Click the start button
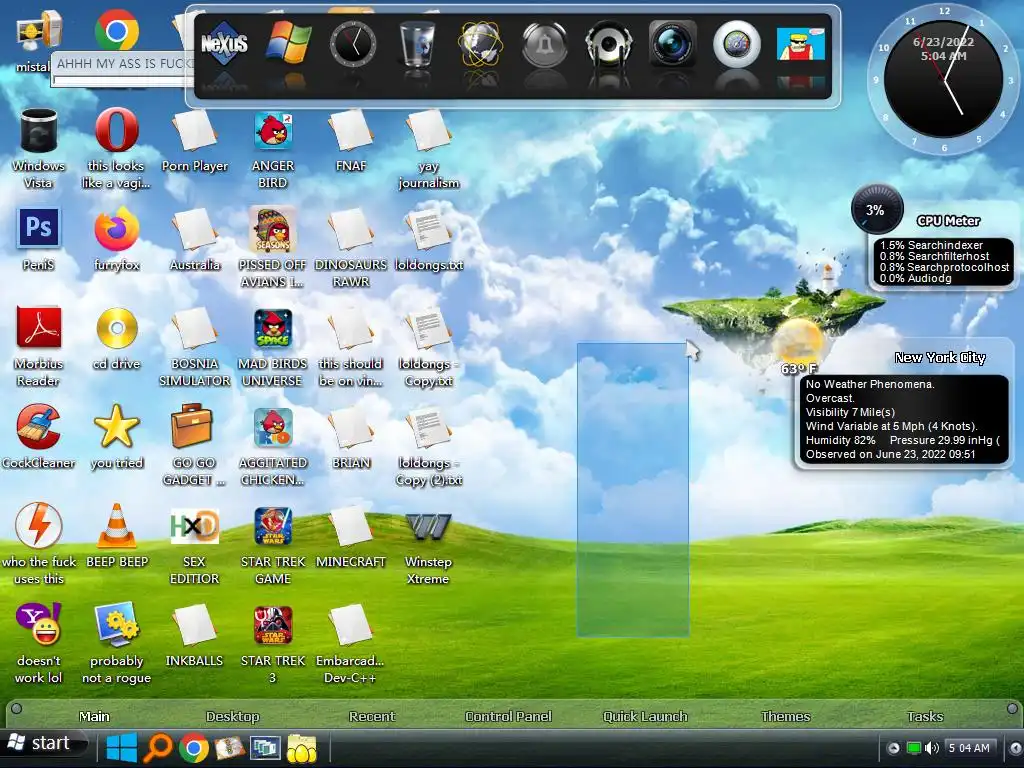The height and width of the screenshot is (768, 1024). point(43,744)
